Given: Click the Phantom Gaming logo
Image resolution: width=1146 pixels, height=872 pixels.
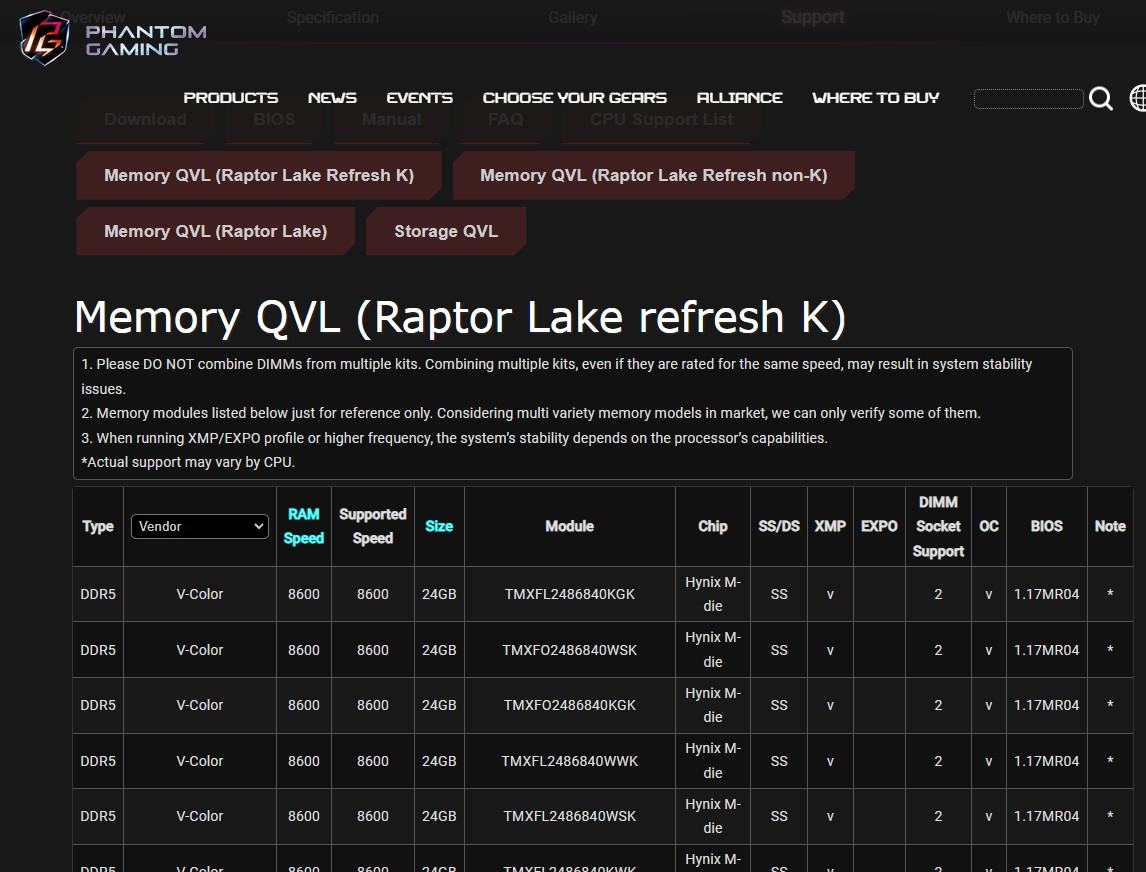Looking at the screenshot, I should (x=113, y=39).
